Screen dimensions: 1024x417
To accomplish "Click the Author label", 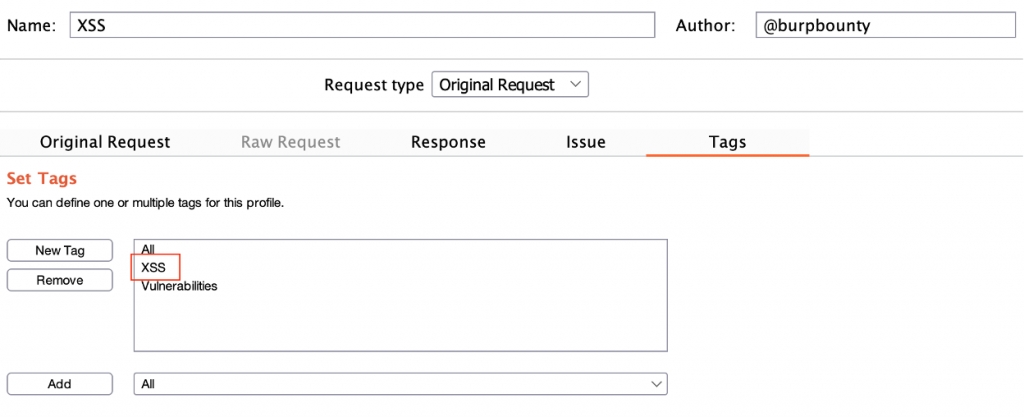I will click(706, 26).
